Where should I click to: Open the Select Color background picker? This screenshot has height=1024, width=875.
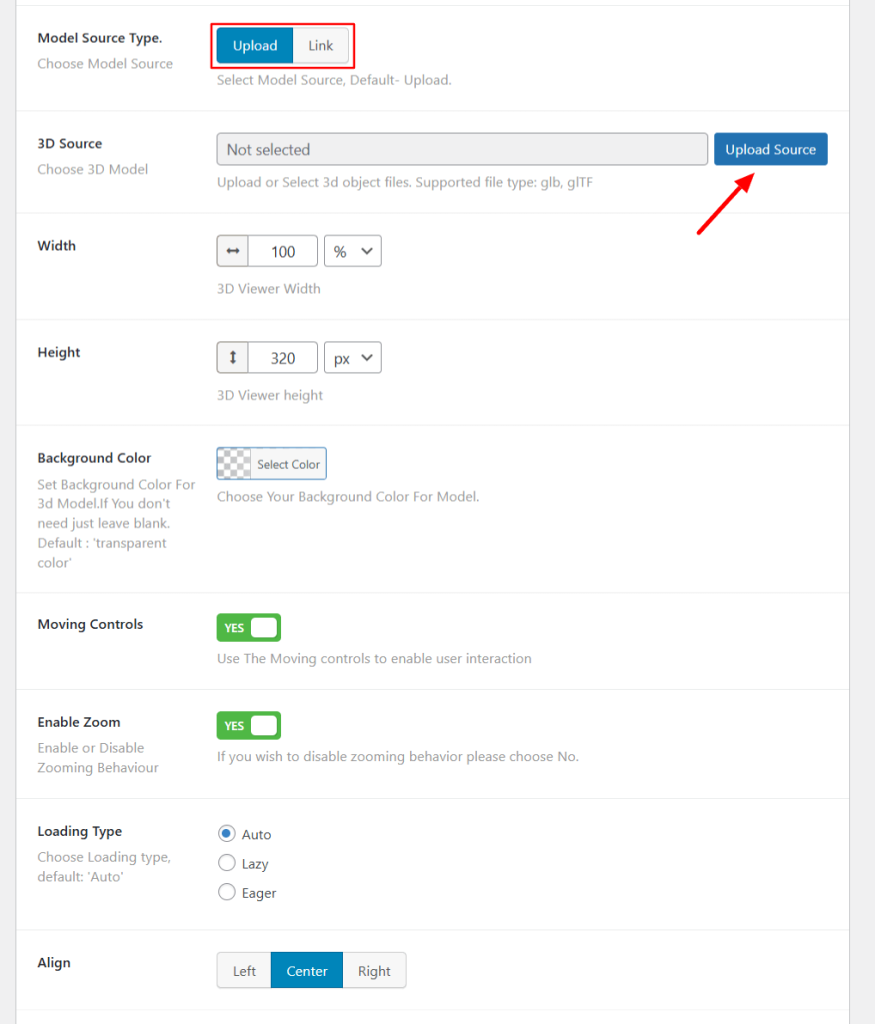click(x=288, y=464)
